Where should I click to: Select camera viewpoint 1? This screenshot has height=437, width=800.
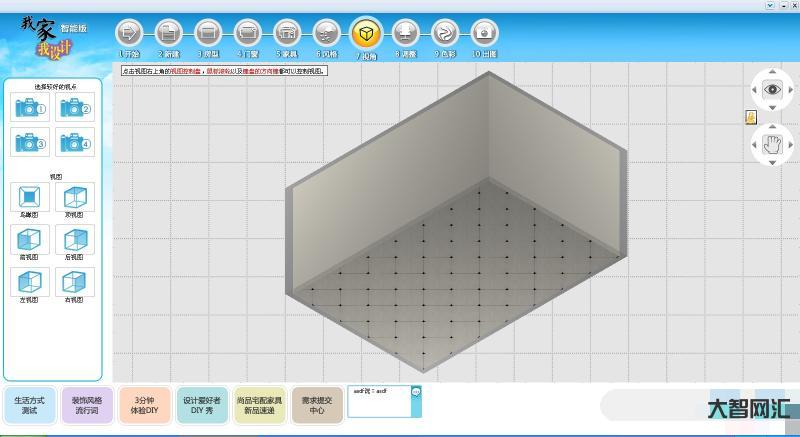[x=30, y=108]
